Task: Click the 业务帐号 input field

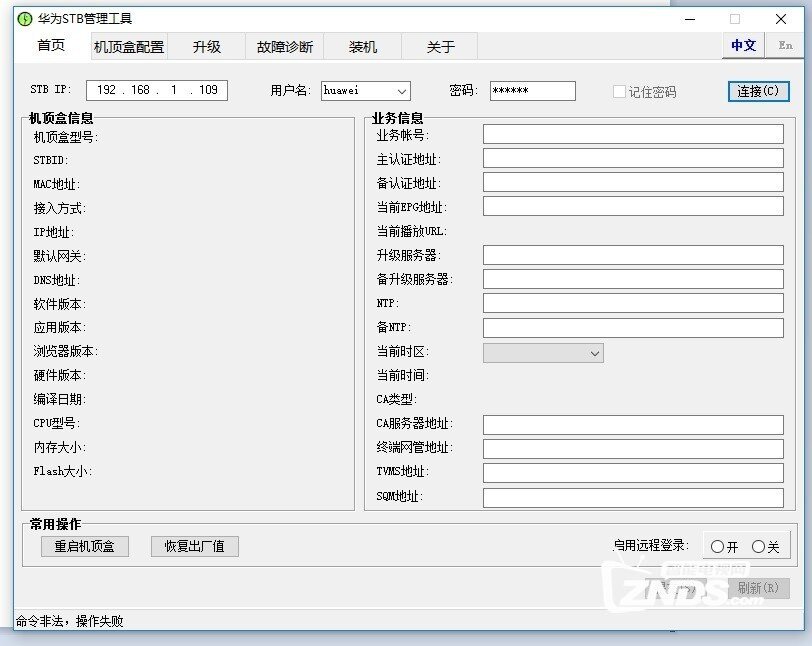Action: pyautogui.click(x=633, y=134)
